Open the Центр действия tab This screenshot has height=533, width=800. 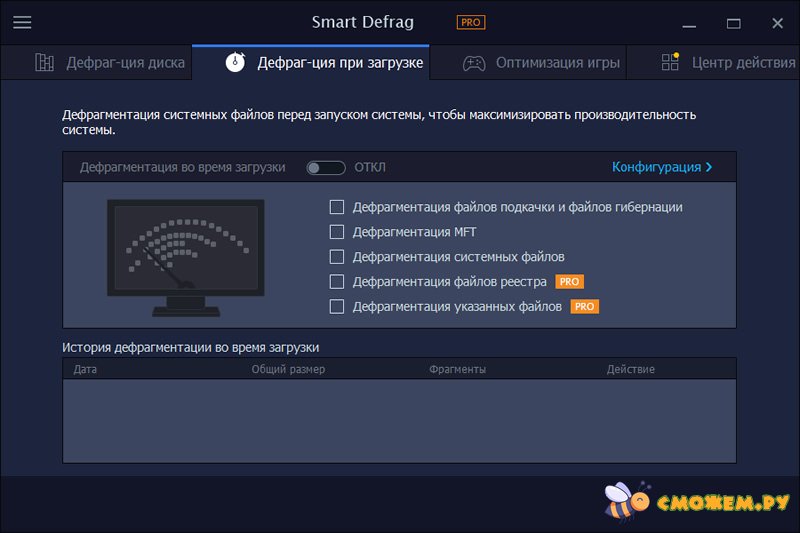pyautogui.click(x=742, y=63)
